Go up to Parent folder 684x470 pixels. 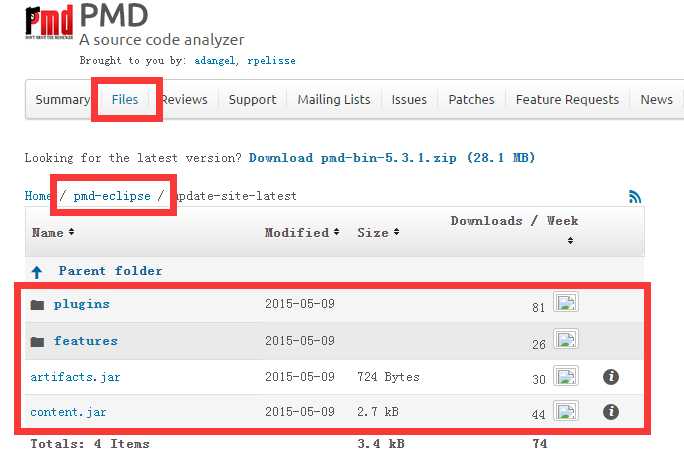click(x=110, y=271)
